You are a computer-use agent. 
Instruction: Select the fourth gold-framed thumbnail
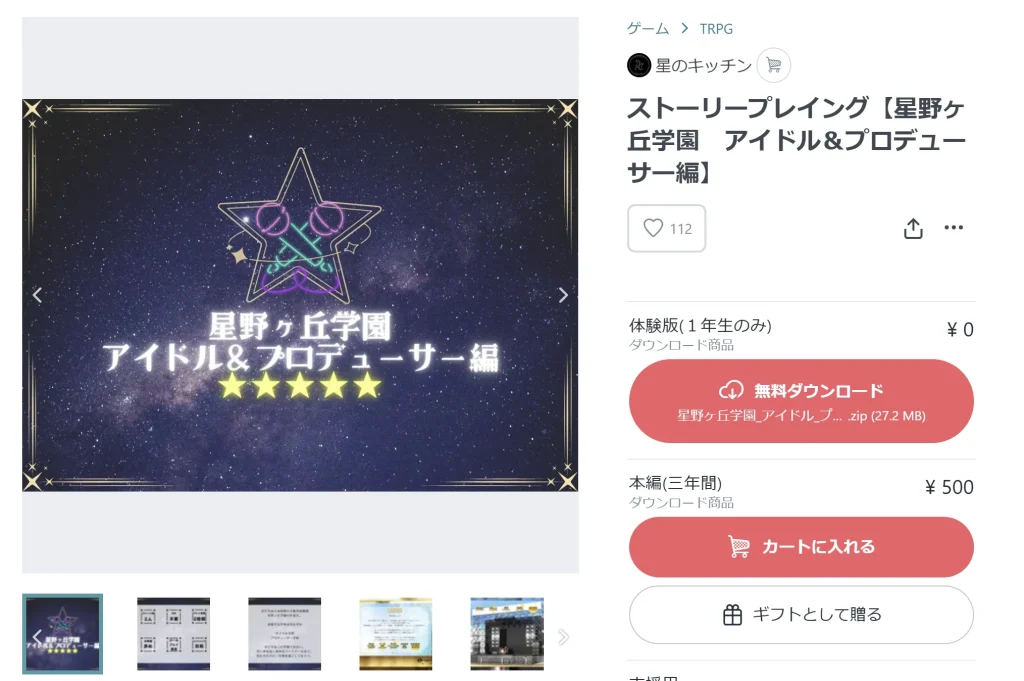tap(396, 633)
